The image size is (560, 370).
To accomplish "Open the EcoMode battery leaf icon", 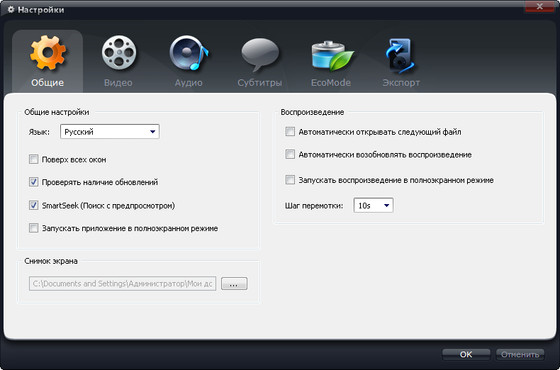I will point(332,55).
